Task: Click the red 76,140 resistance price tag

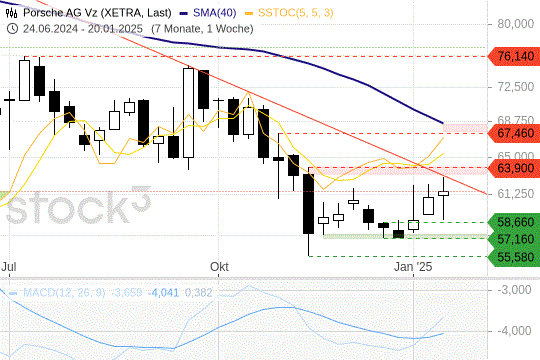Action: [x=514, y=56]
